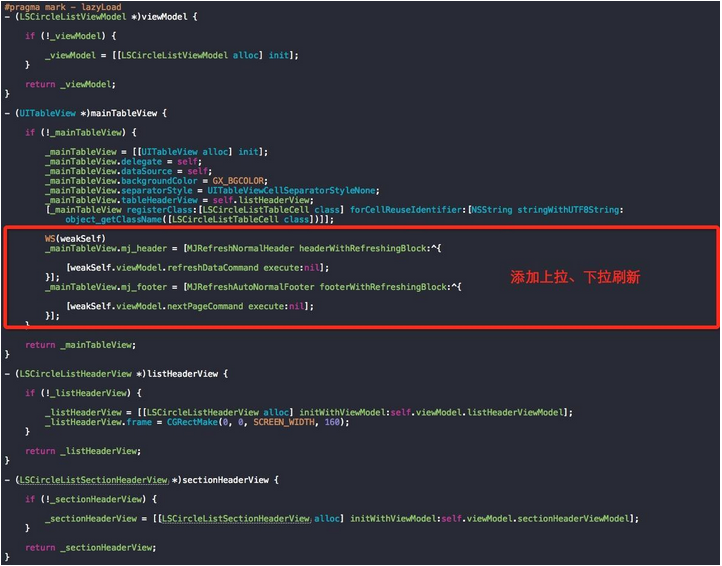Screen dimensions: 722x566
Task: Click the '_mainTableView.delegate = self;' line
Action: (123, 162)
